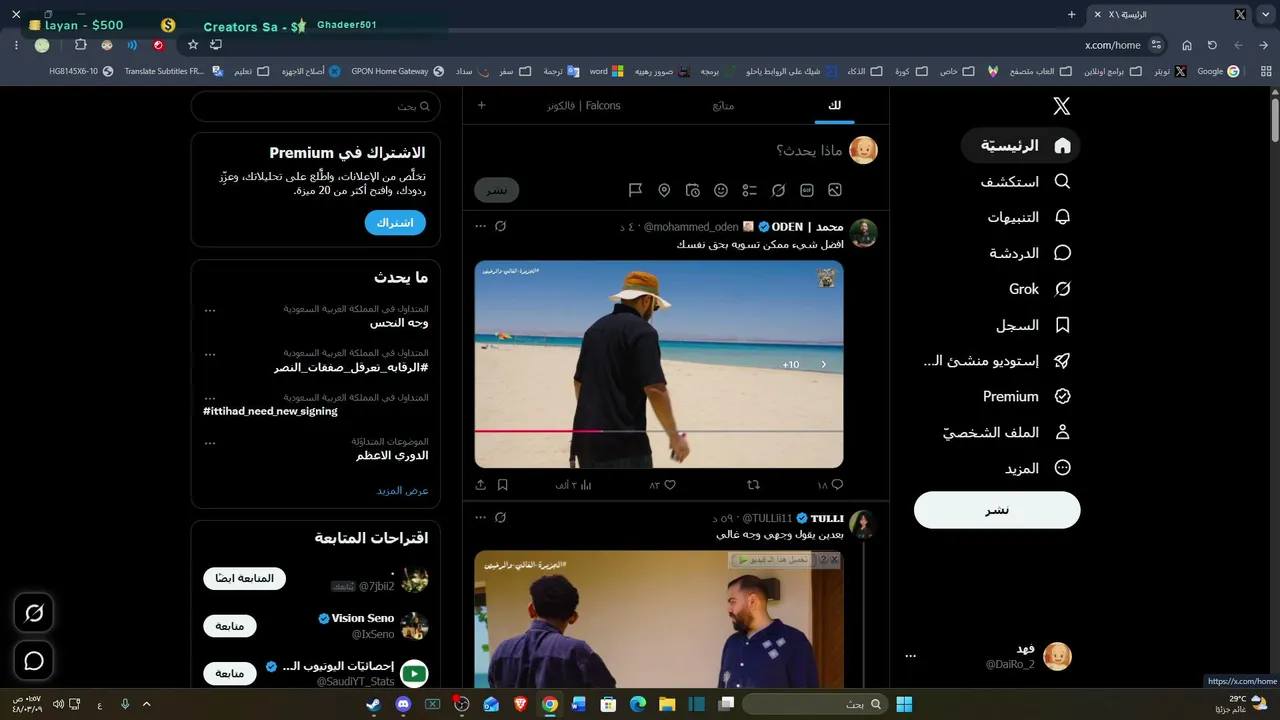Click the Windows Start button
Viewport: 1280px width, 720px height.
click(x=904, y=704)
